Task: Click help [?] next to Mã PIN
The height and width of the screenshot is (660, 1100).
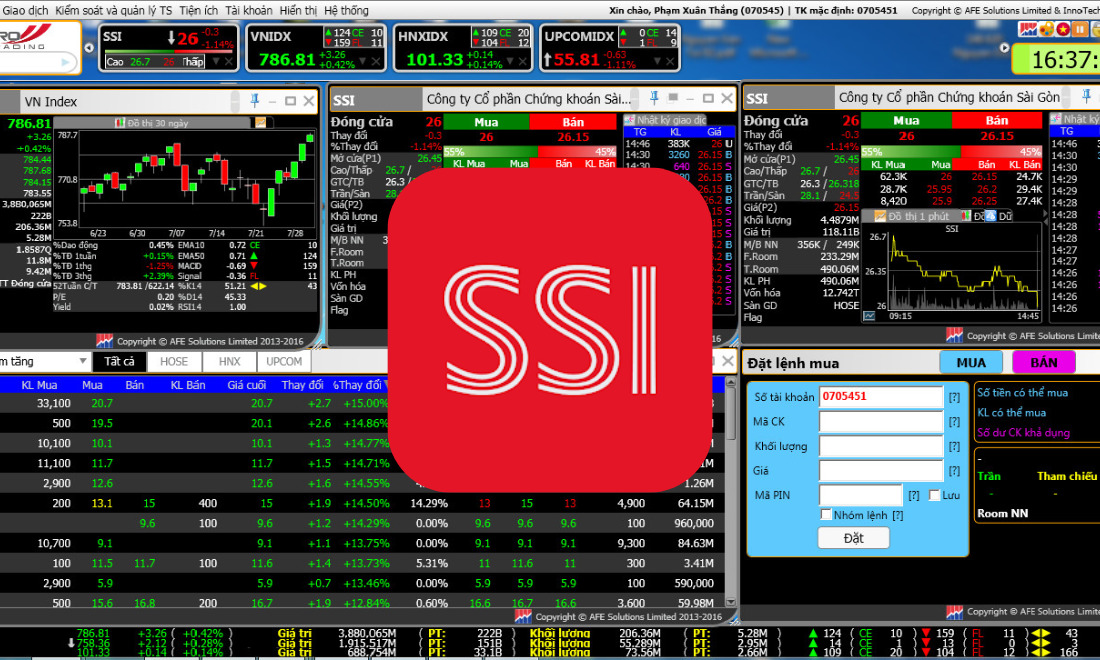Action: pos(913,495)
